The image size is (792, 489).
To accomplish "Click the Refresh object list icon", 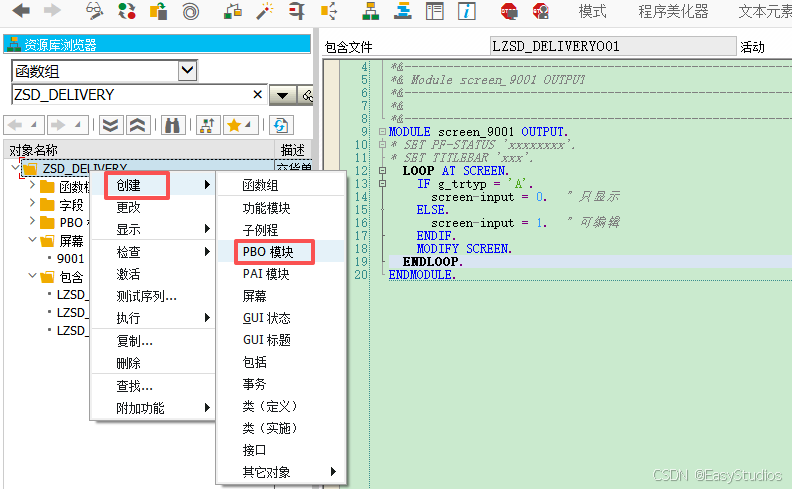I will tap(280, 125).
